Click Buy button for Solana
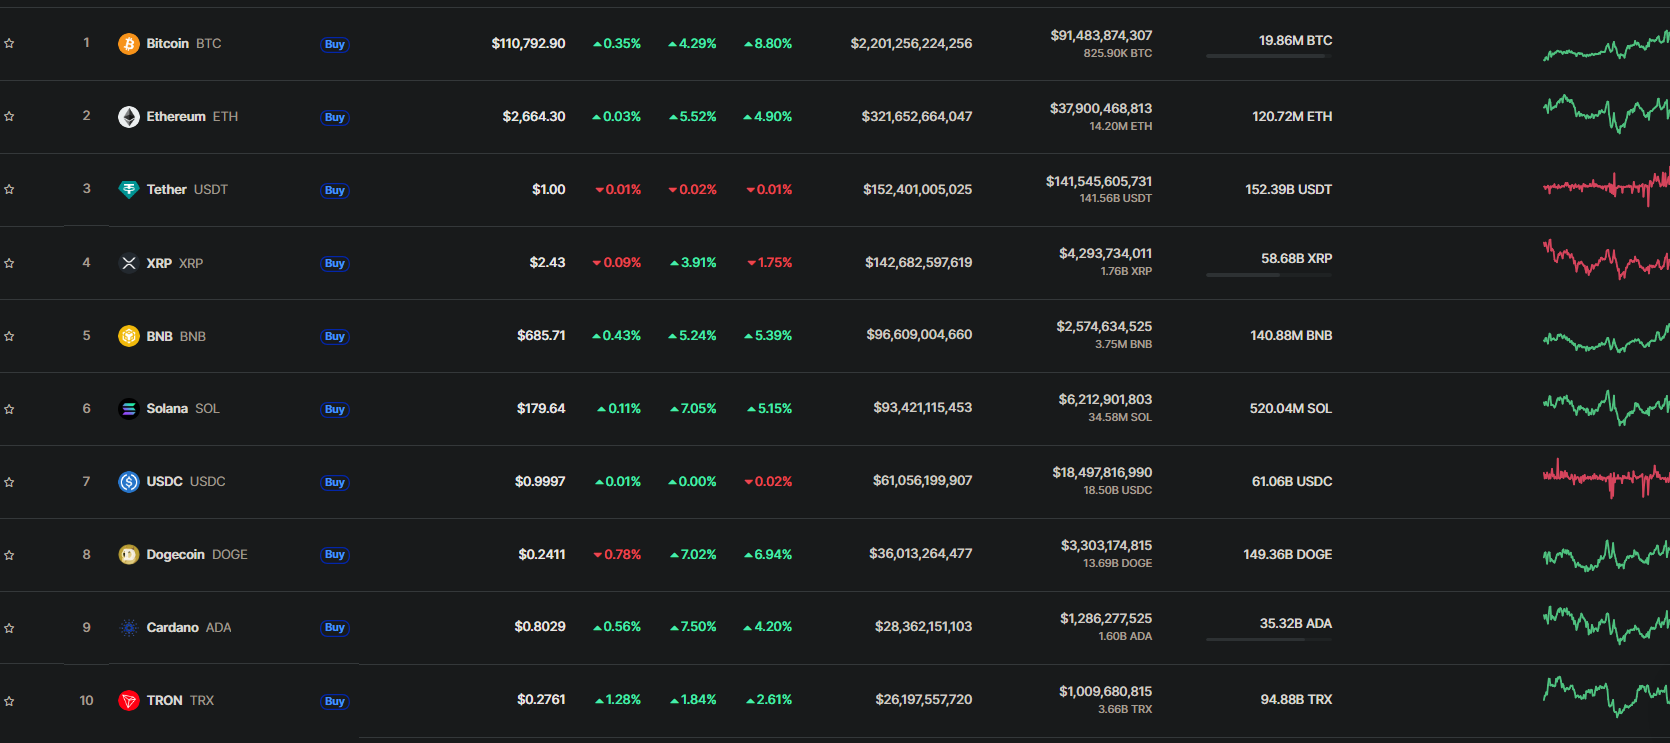This screenshot has width=1670, height=743. 335,409
